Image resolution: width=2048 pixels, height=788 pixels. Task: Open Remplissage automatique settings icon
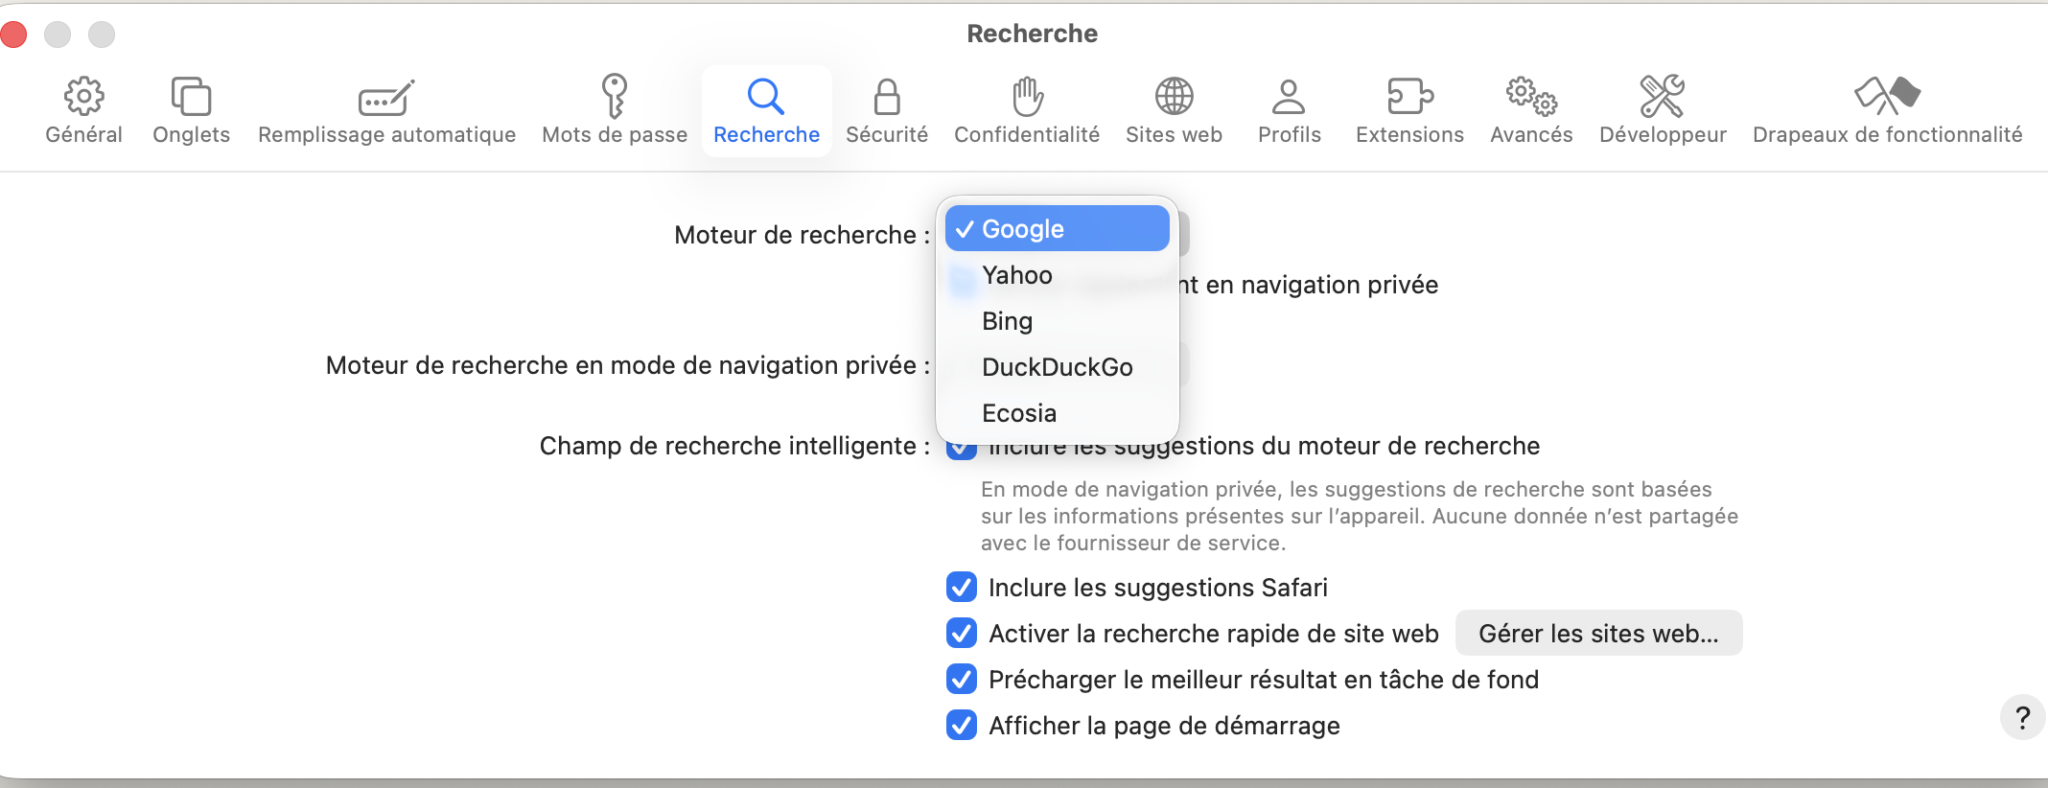[386, 98]
